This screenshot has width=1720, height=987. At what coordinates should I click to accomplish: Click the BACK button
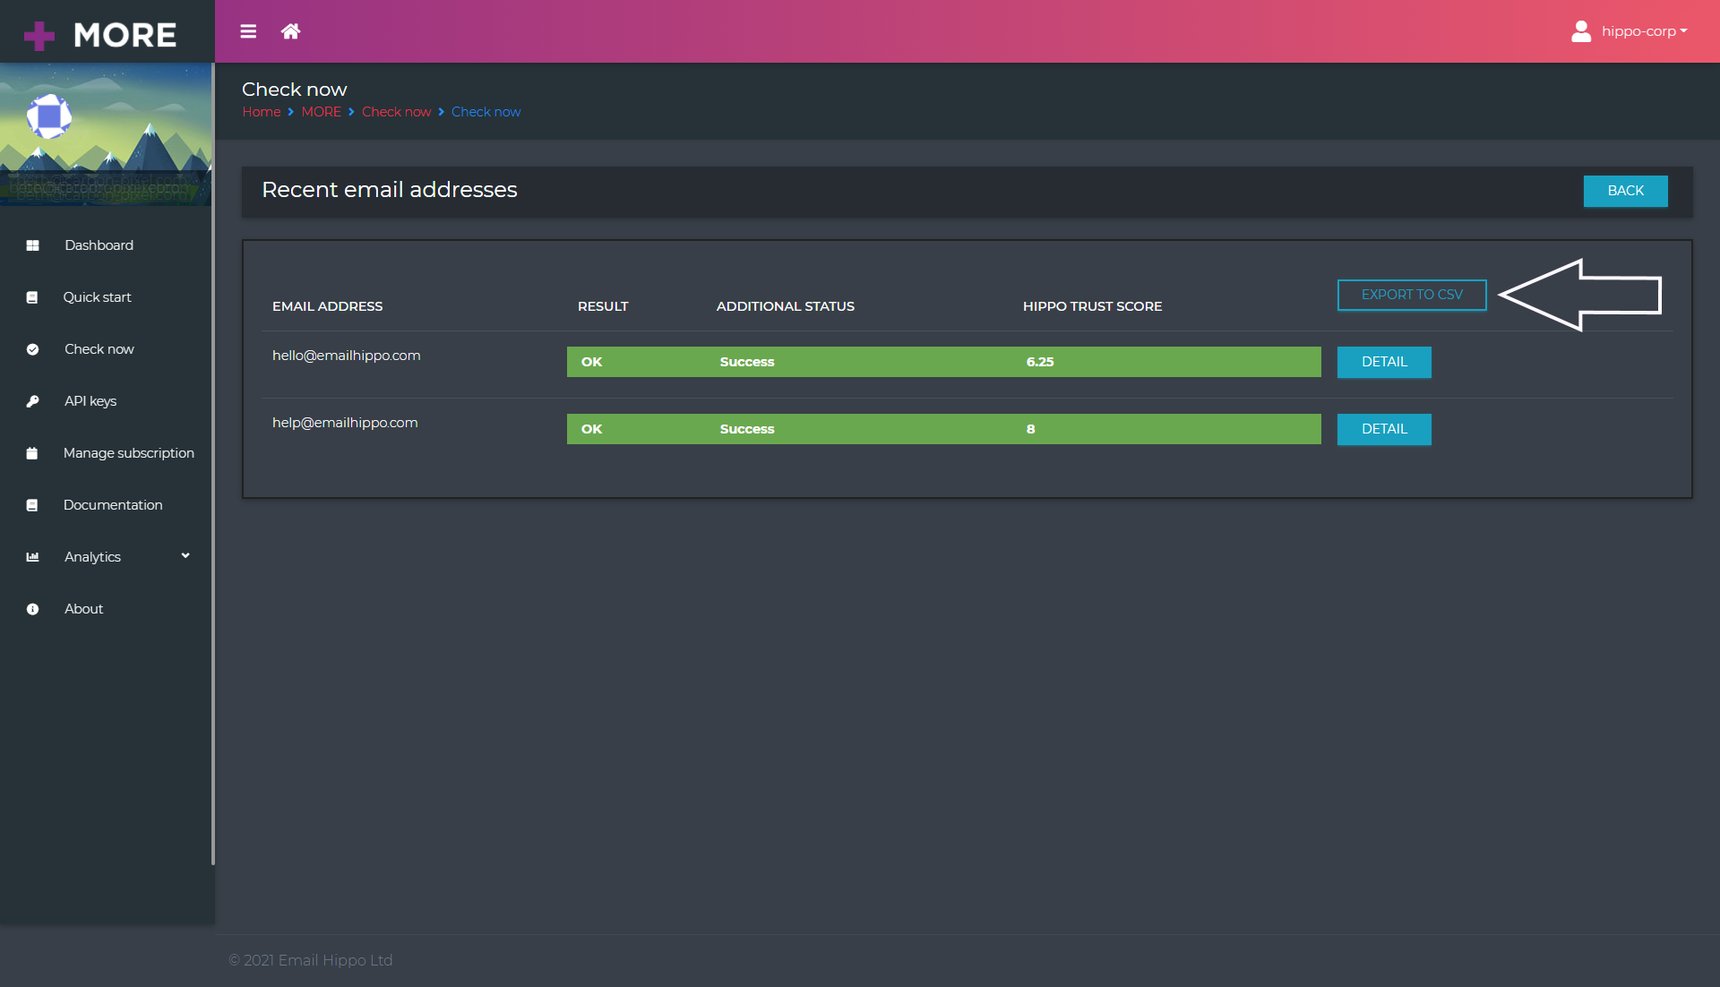click(1625, 191)
